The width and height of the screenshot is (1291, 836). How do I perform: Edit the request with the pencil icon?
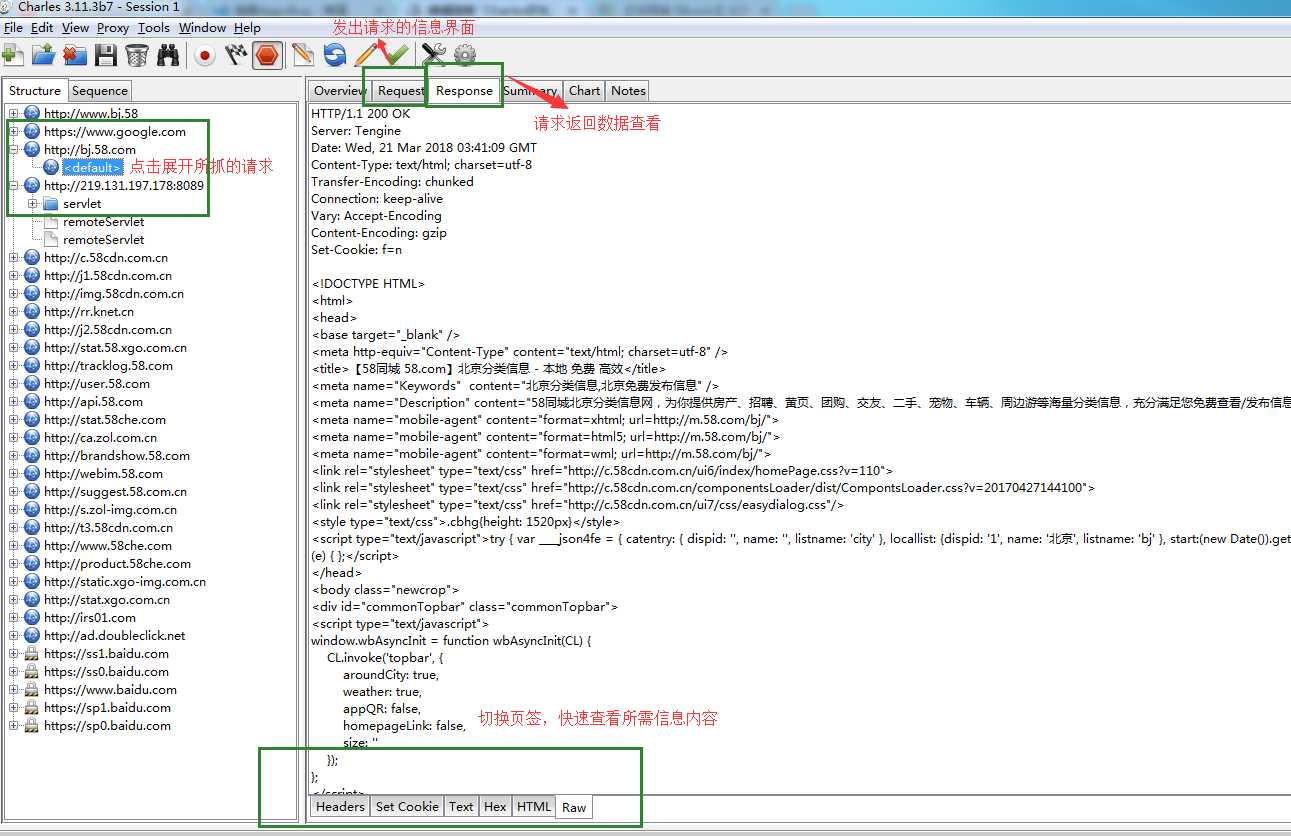[366, 55]
